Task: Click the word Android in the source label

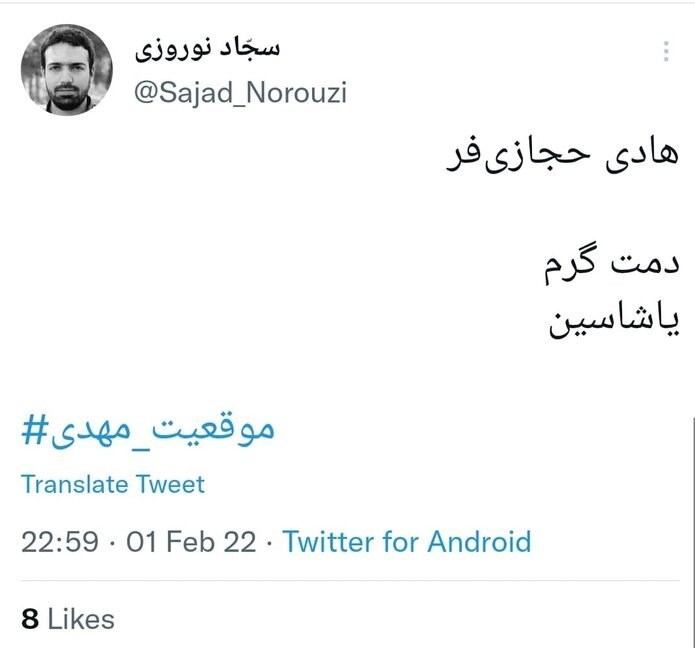Action: coord(479,542)
